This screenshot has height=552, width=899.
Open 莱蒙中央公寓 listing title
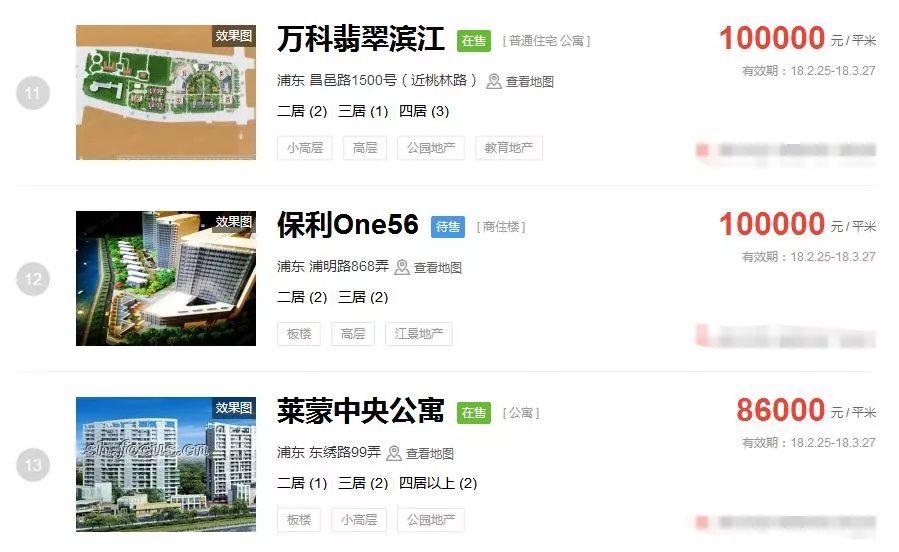coord(361,411)
